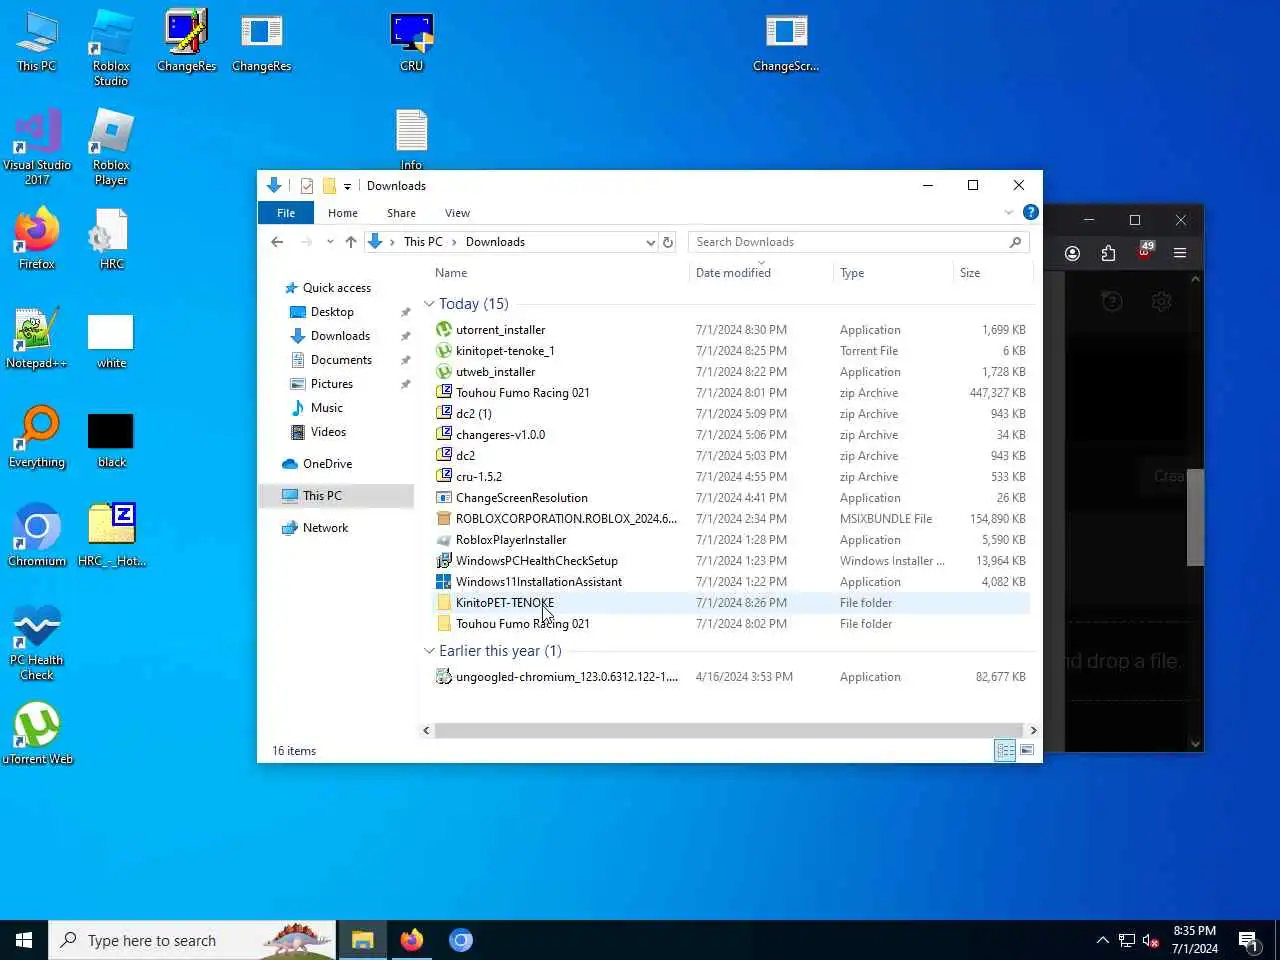Image resolution: width=1280 pixels, height=960 pixels.
Task: Open the address bar history dropdown
Action: 650,242
